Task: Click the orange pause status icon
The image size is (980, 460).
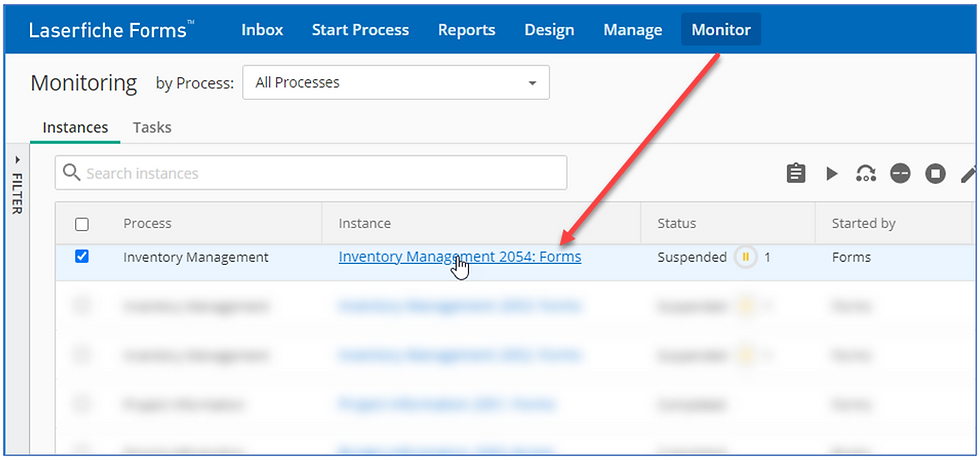Action: (x=746, y=257)
